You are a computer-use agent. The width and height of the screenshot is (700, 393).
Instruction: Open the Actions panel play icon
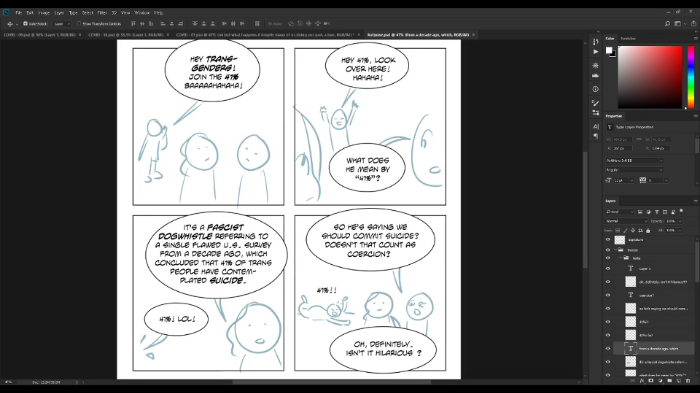click(596, 52)
